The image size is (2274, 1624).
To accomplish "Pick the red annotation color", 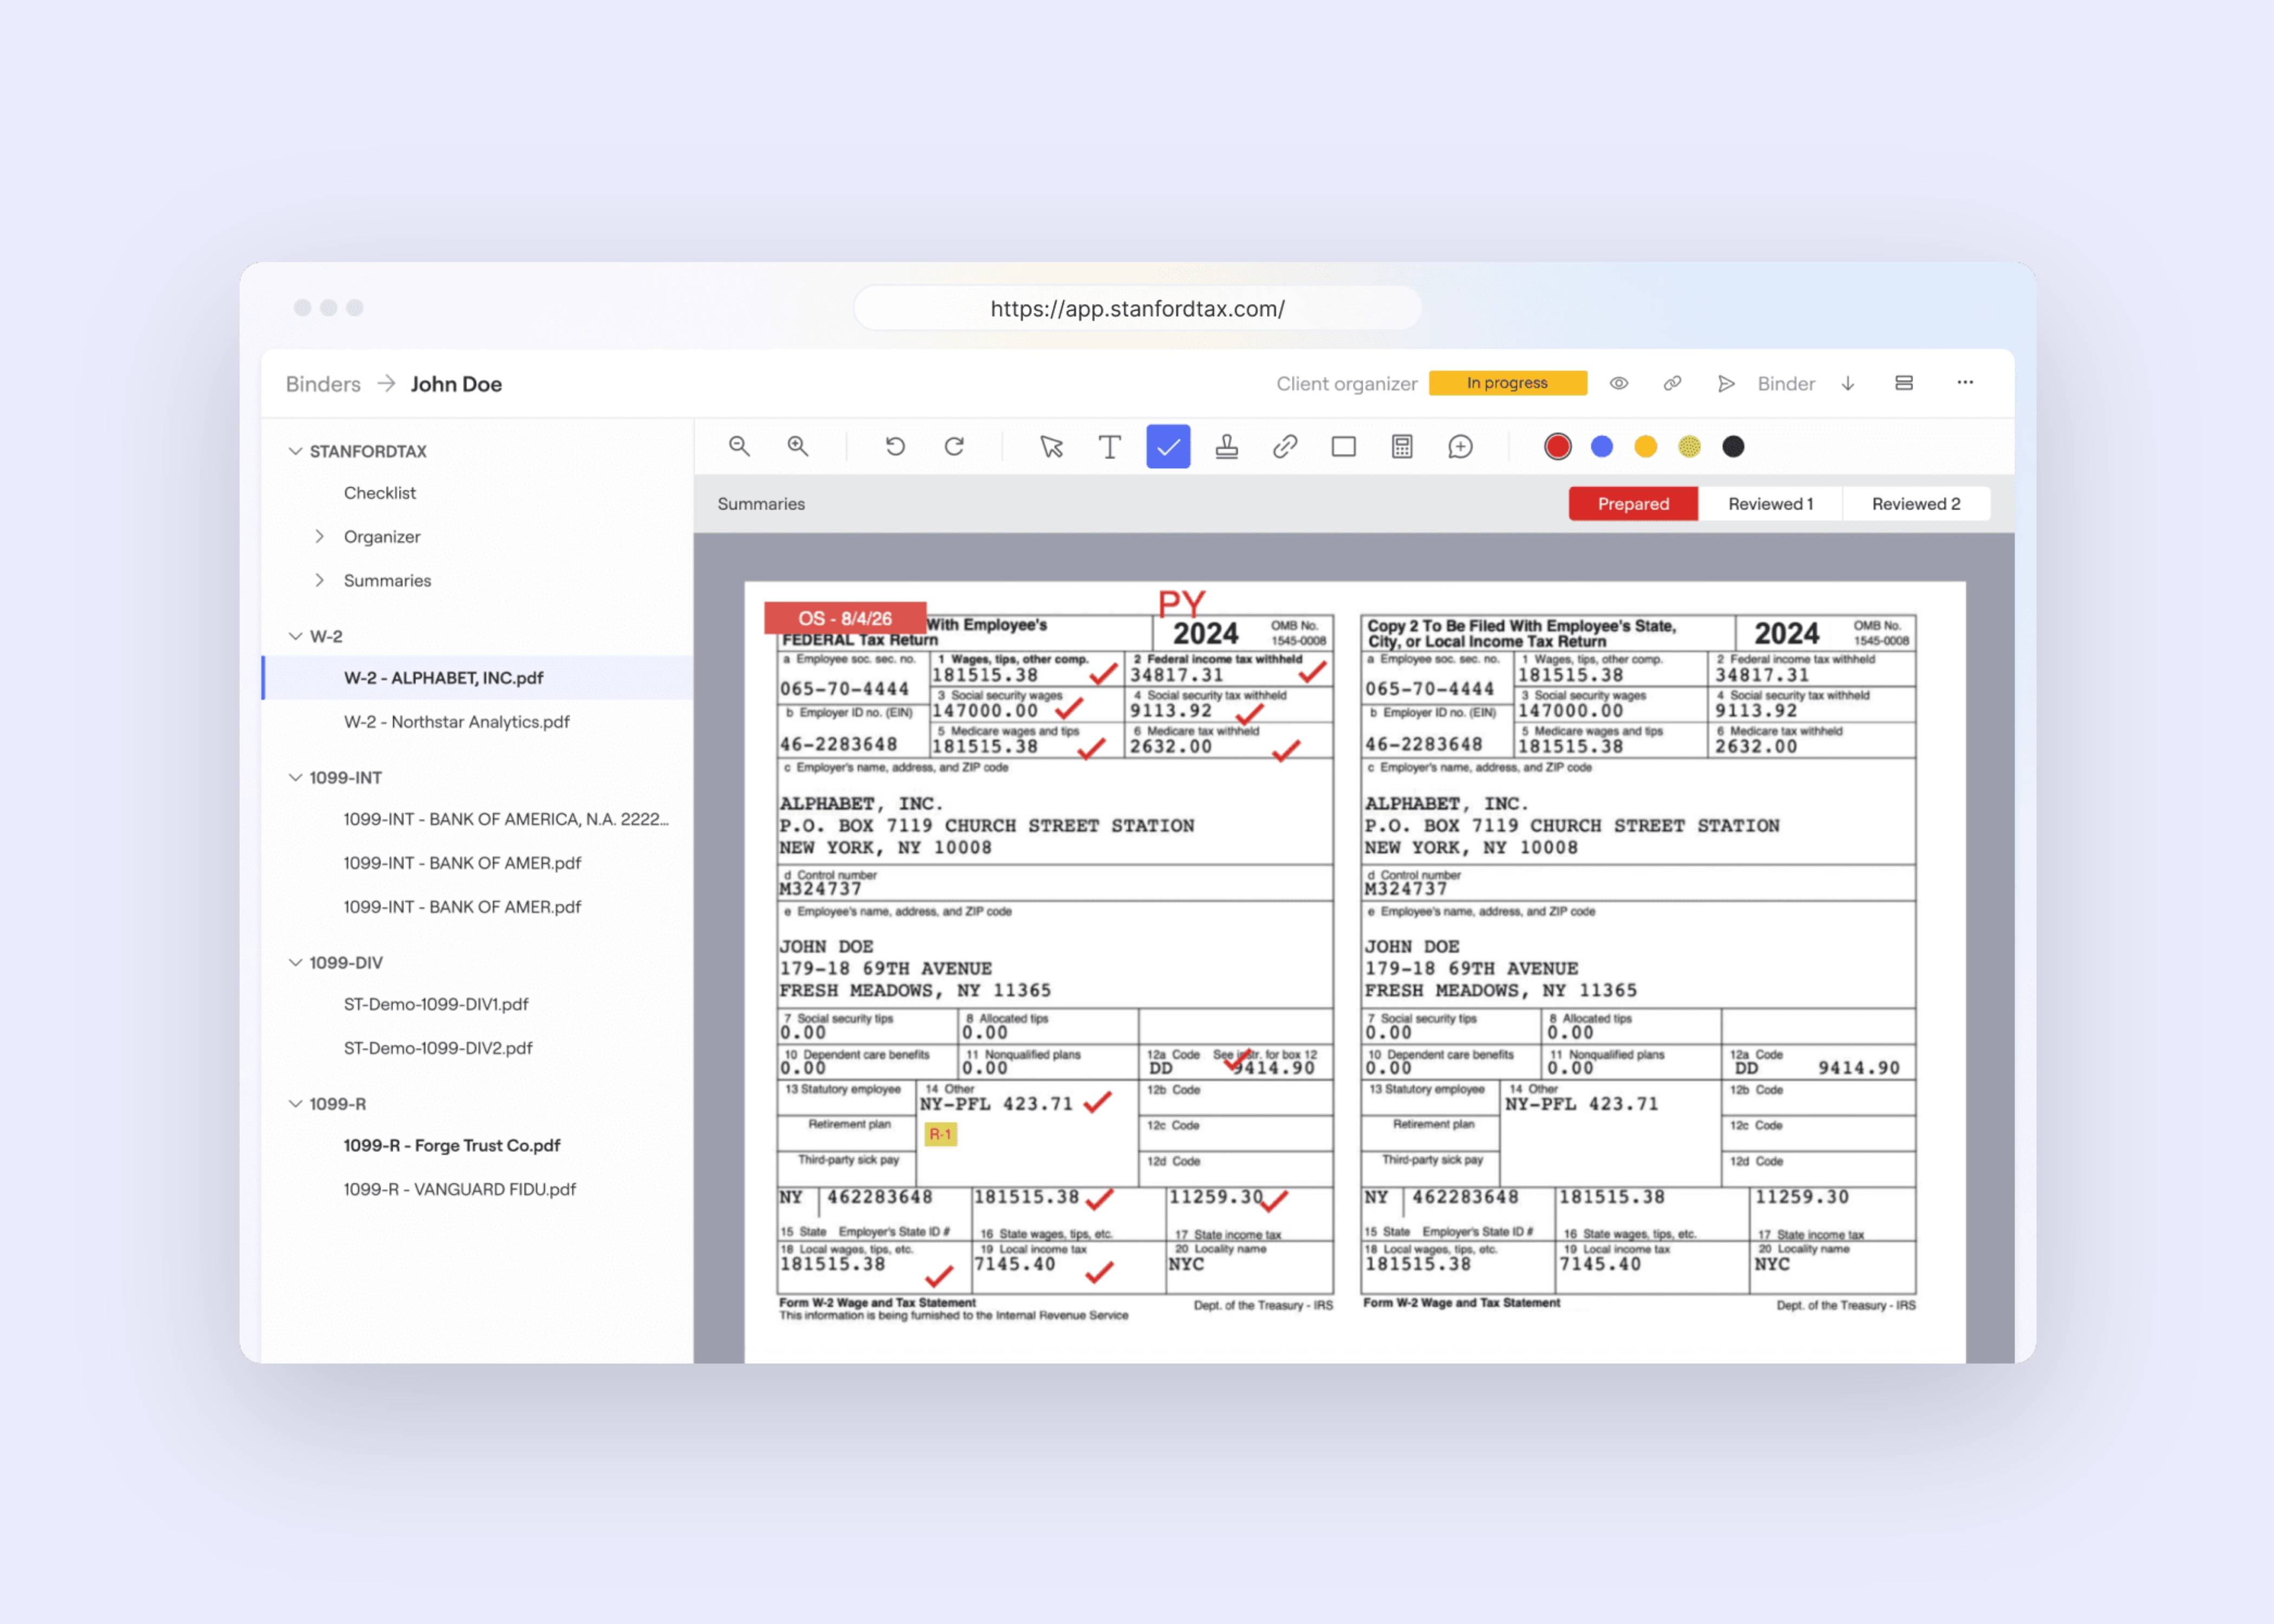I will click(x=1558, y=446).
